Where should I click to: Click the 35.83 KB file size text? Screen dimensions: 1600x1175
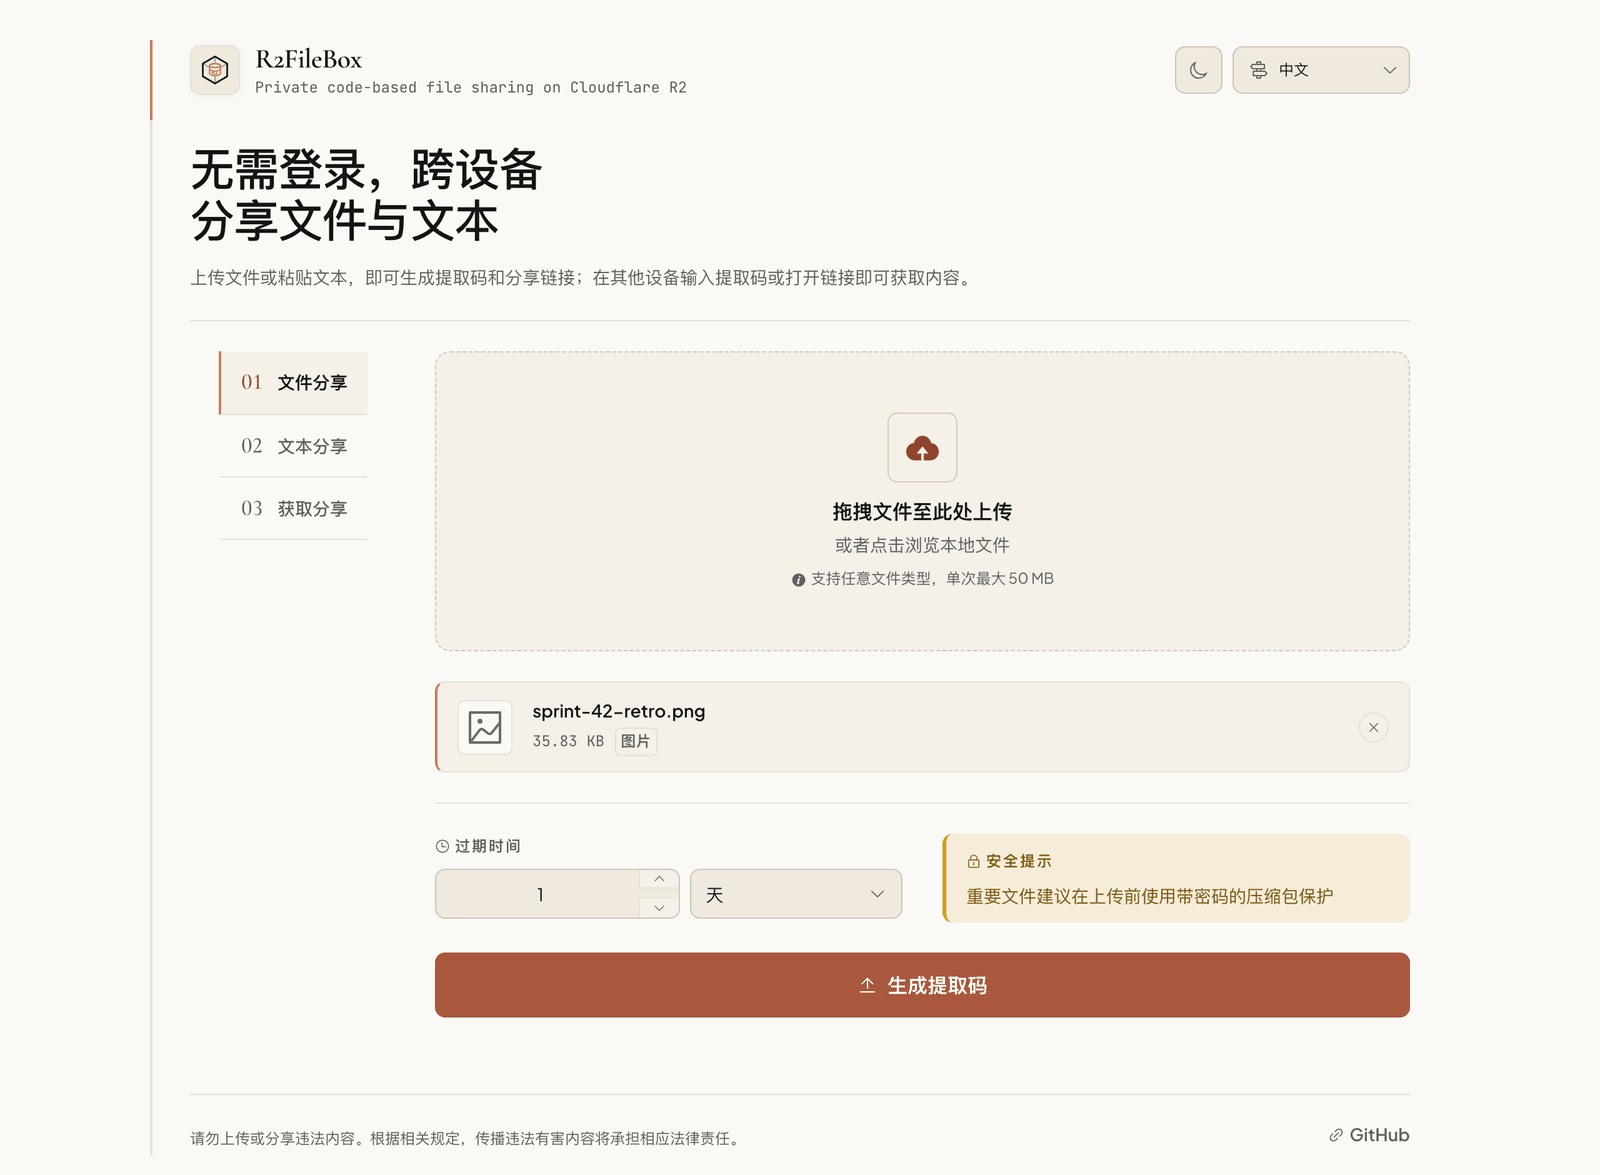568,741
